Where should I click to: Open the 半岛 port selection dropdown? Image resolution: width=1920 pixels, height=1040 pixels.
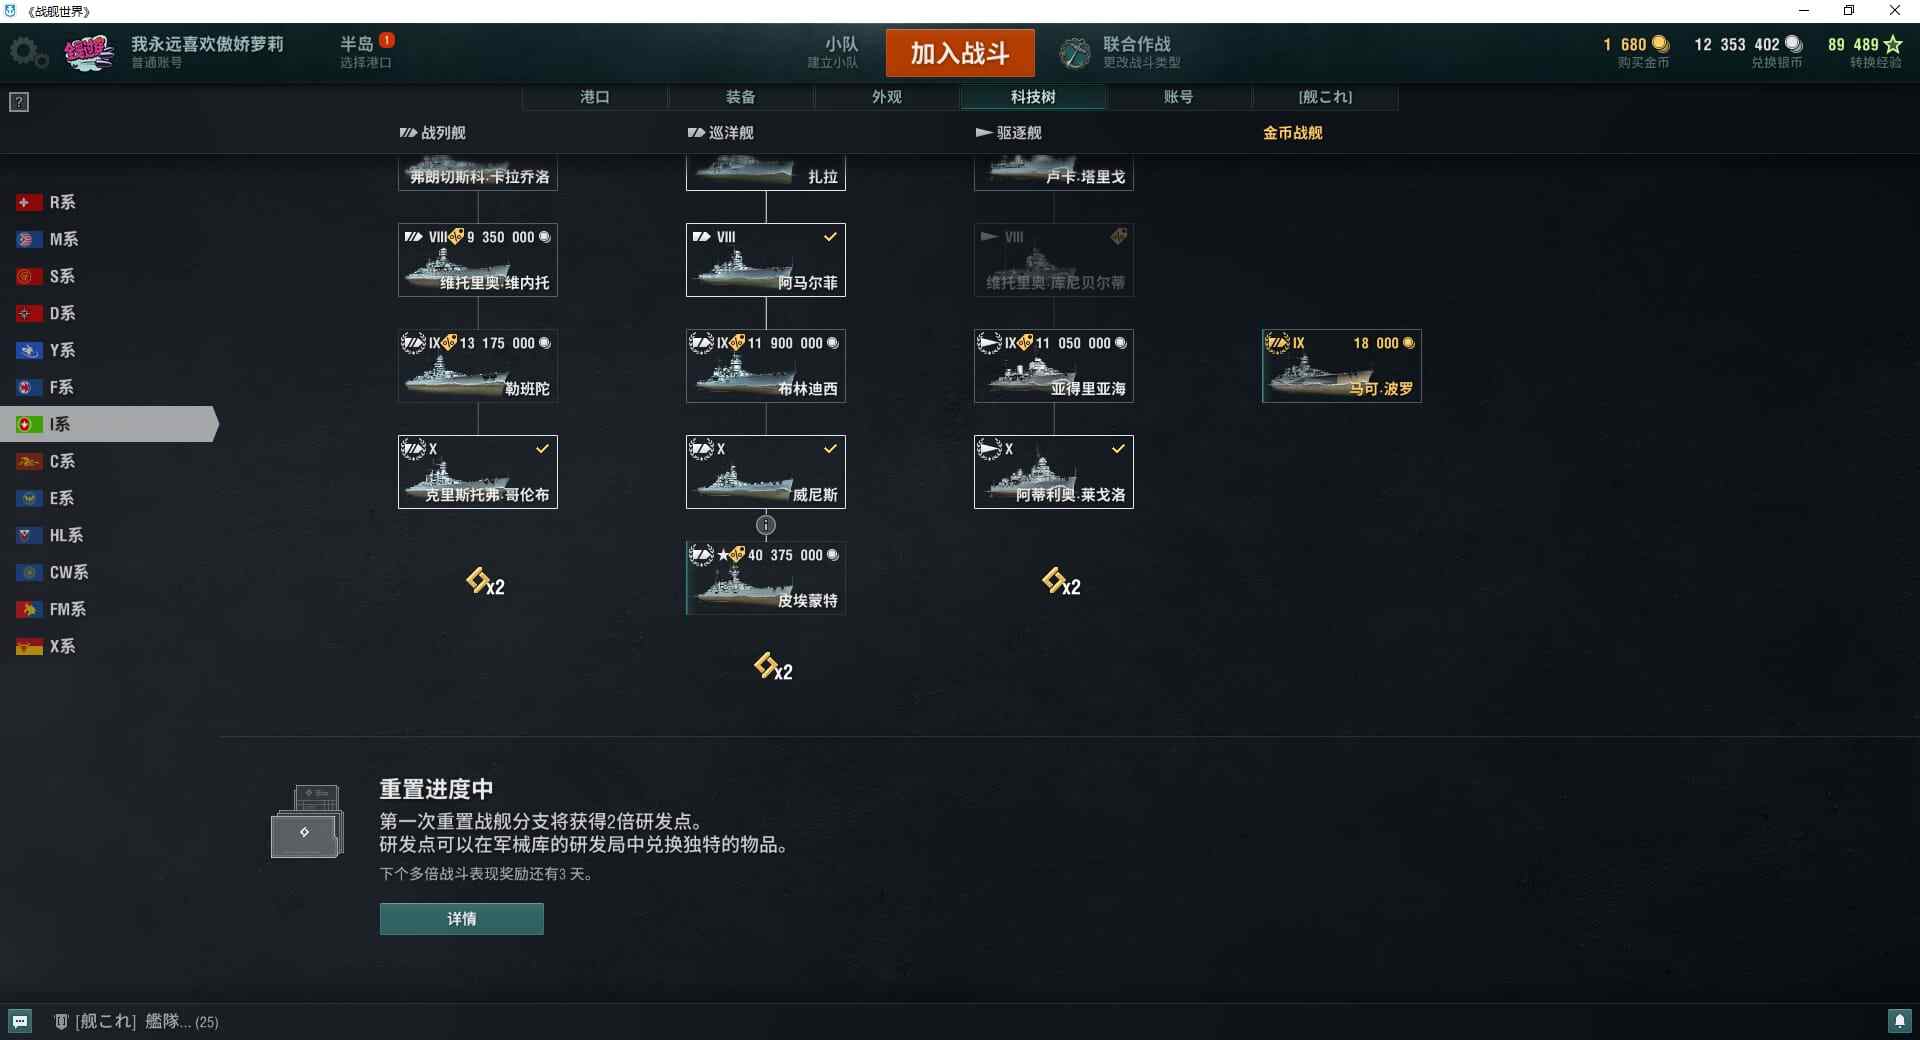[366, 52]
